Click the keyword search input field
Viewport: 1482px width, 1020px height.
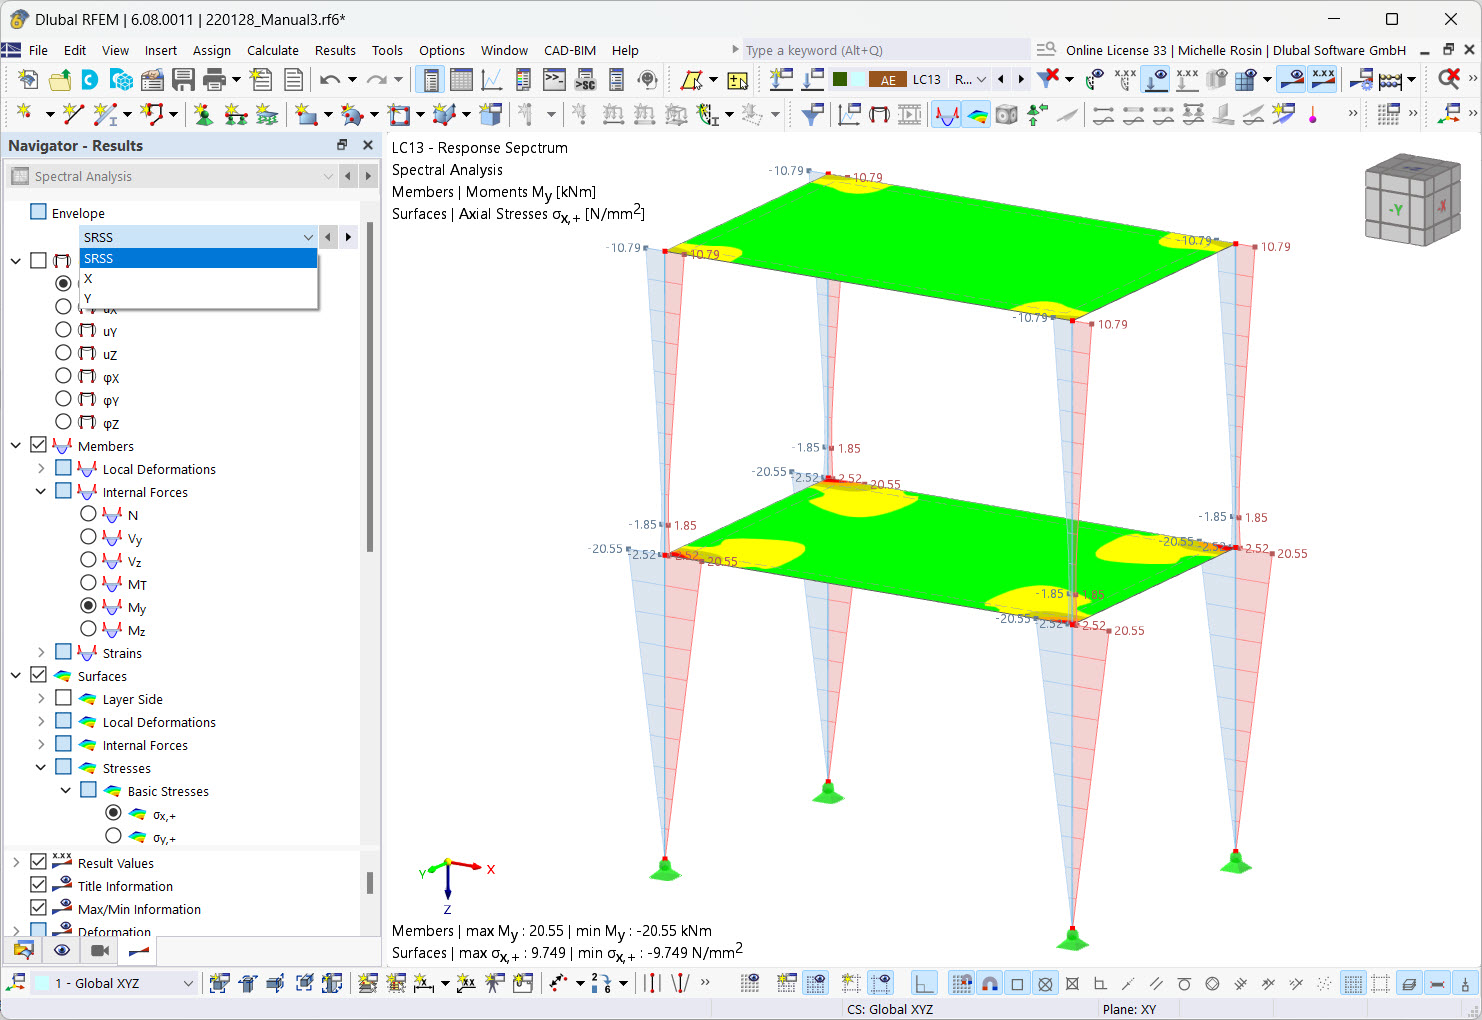(x=880, y=49)
